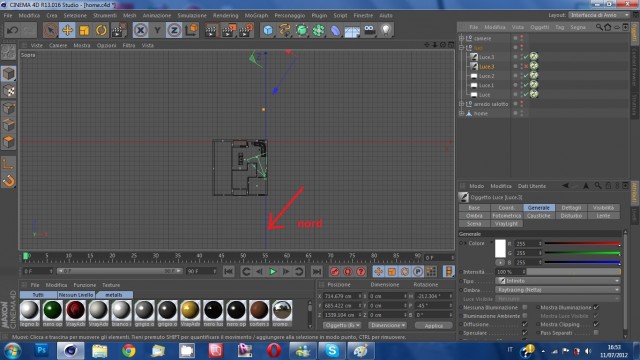Expand the arredo salotto group
640x360 pixels.
(x=462, y=104)
